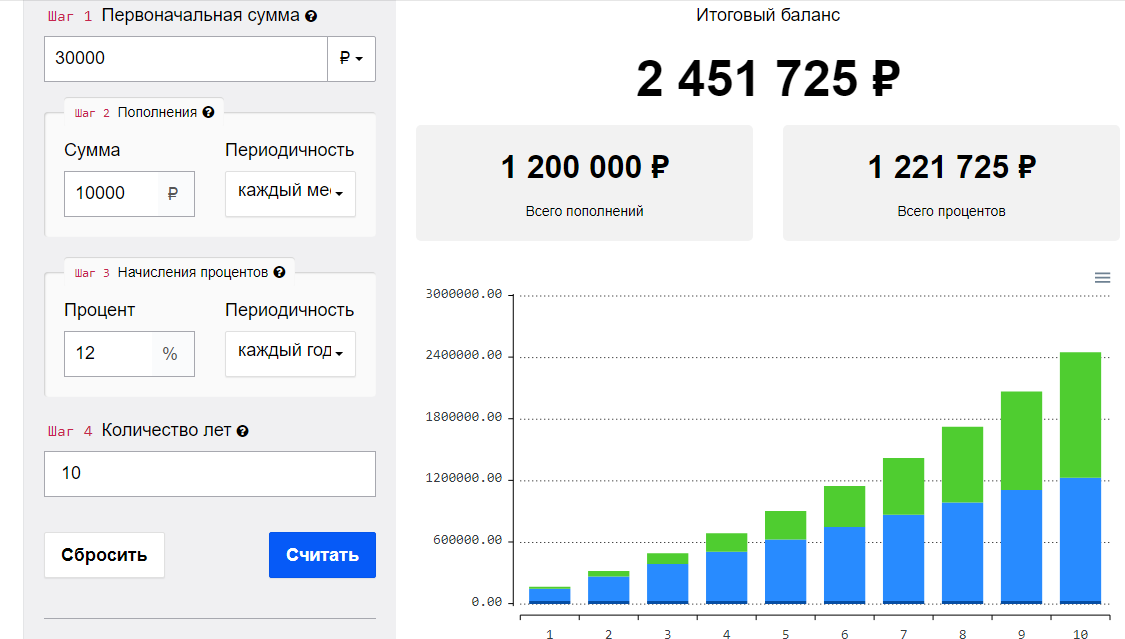
Task: Click the 1 221 725 ₽ total interest value
Action: pyautogui.click(x=951, y=167)
